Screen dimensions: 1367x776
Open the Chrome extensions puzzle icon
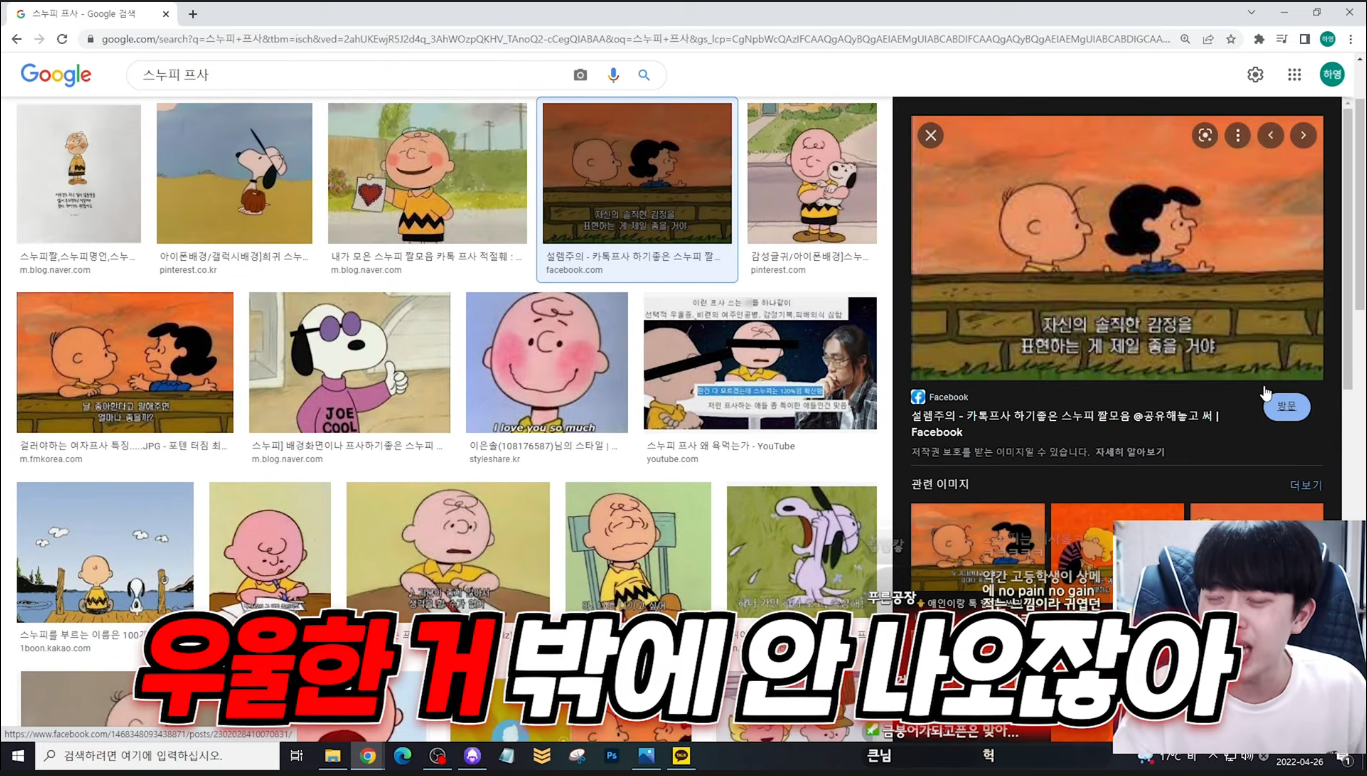tap(1259, 39)
